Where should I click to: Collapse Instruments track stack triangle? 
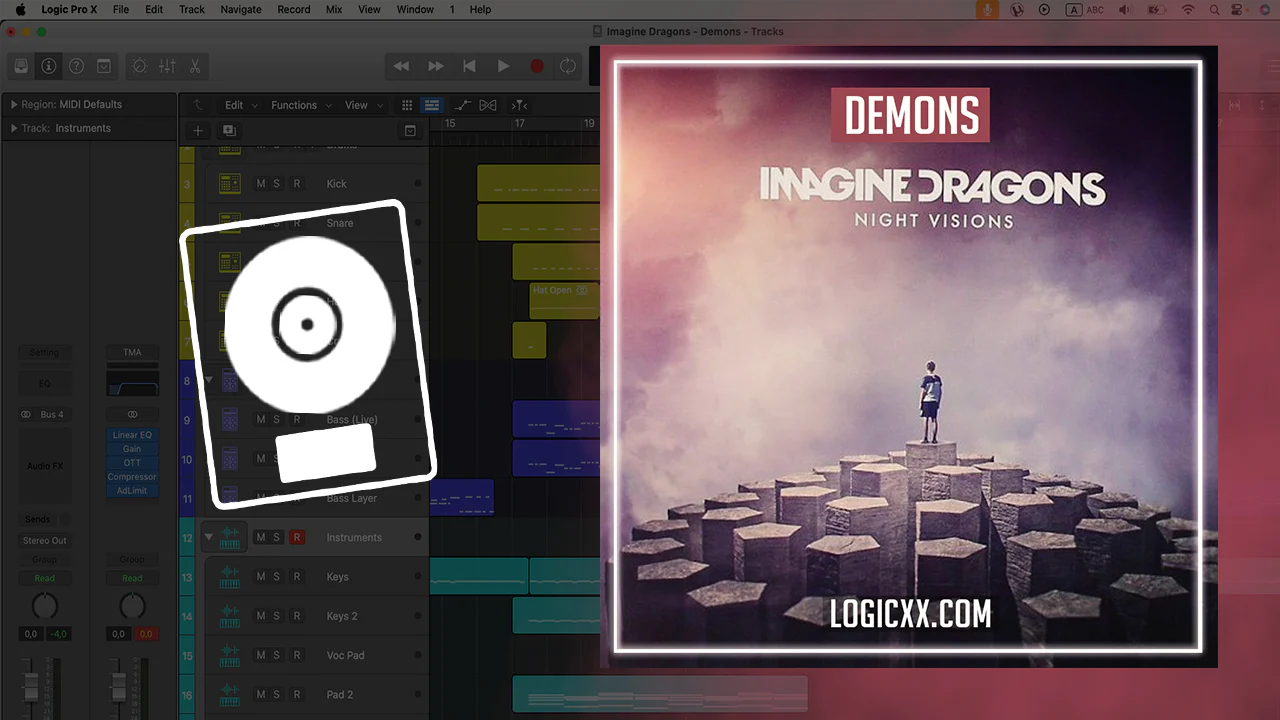pyautogui.click(x=209, y=537)
